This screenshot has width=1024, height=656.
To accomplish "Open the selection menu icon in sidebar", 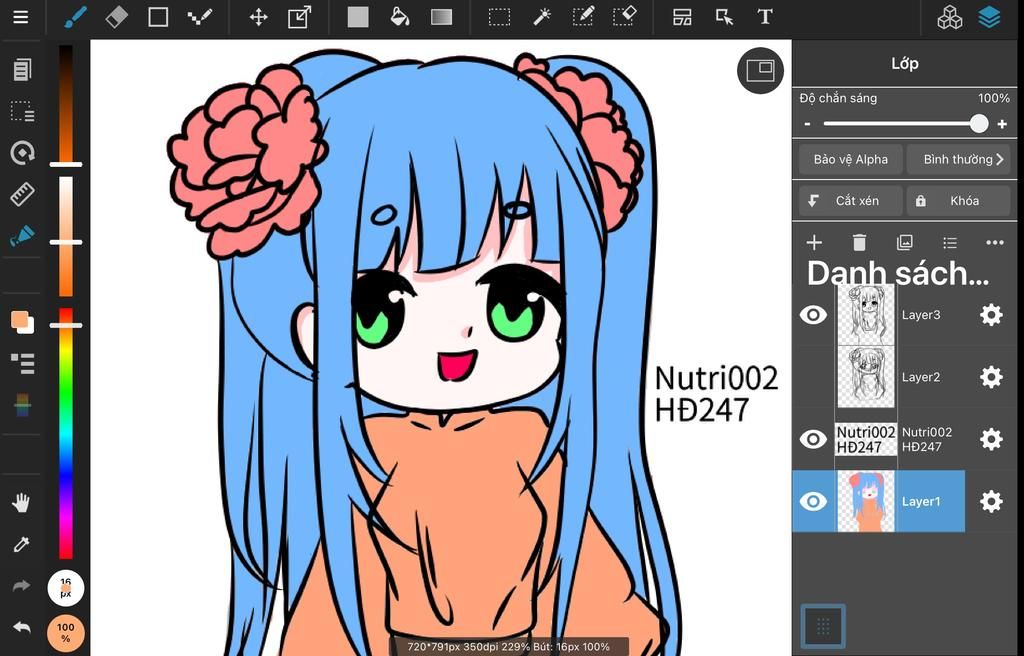I will tap(22, 111).
